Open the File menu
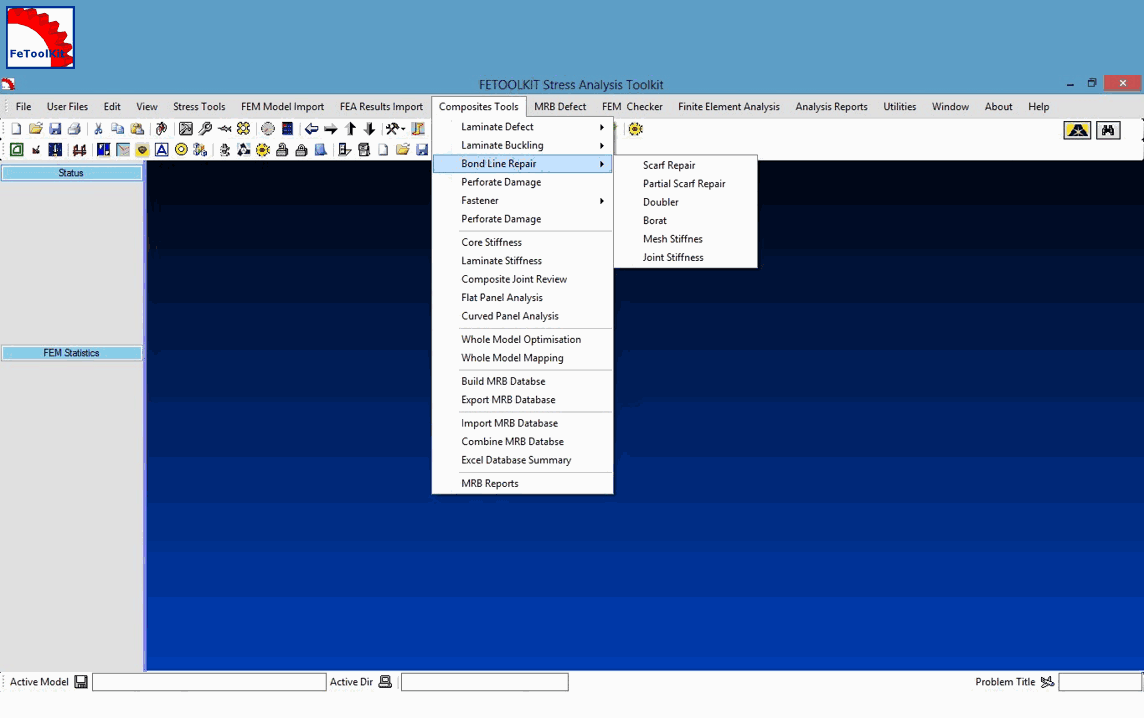 (23, 107)
